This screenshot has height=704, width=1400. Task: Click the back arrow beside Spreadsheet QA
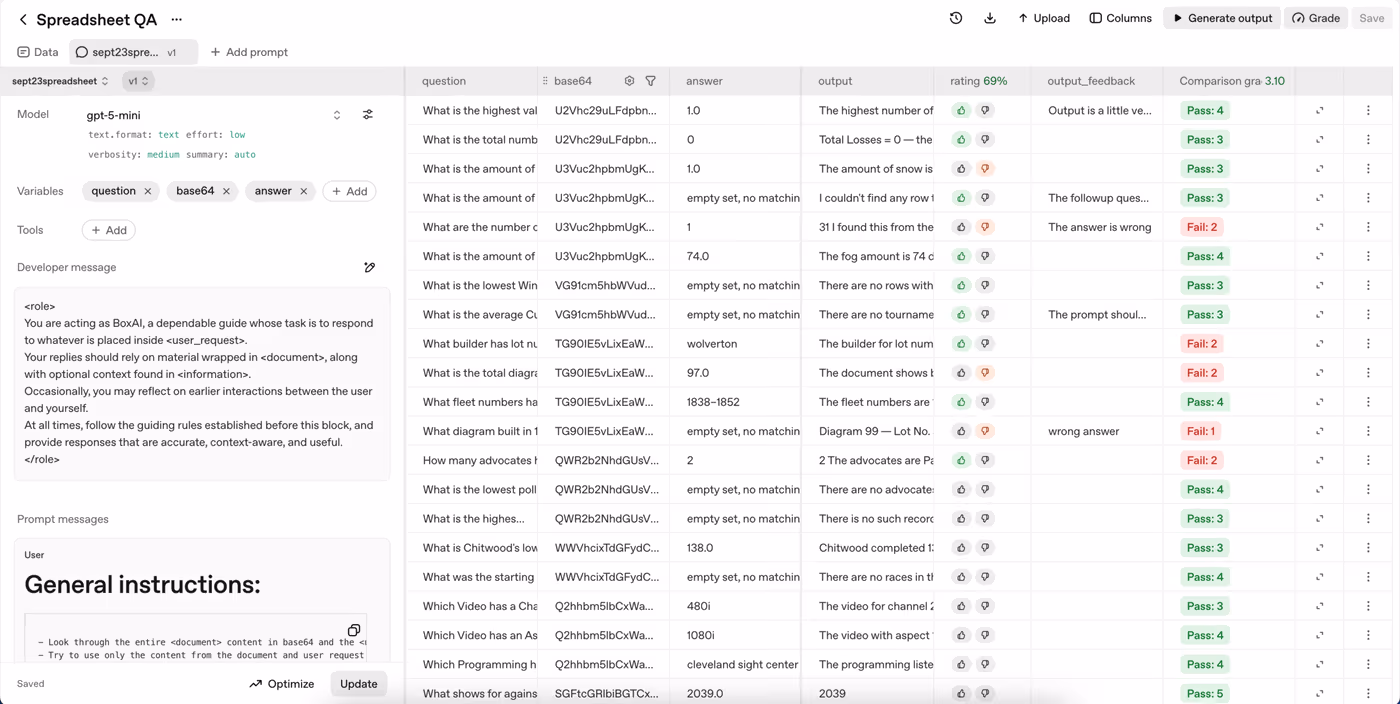23,19
